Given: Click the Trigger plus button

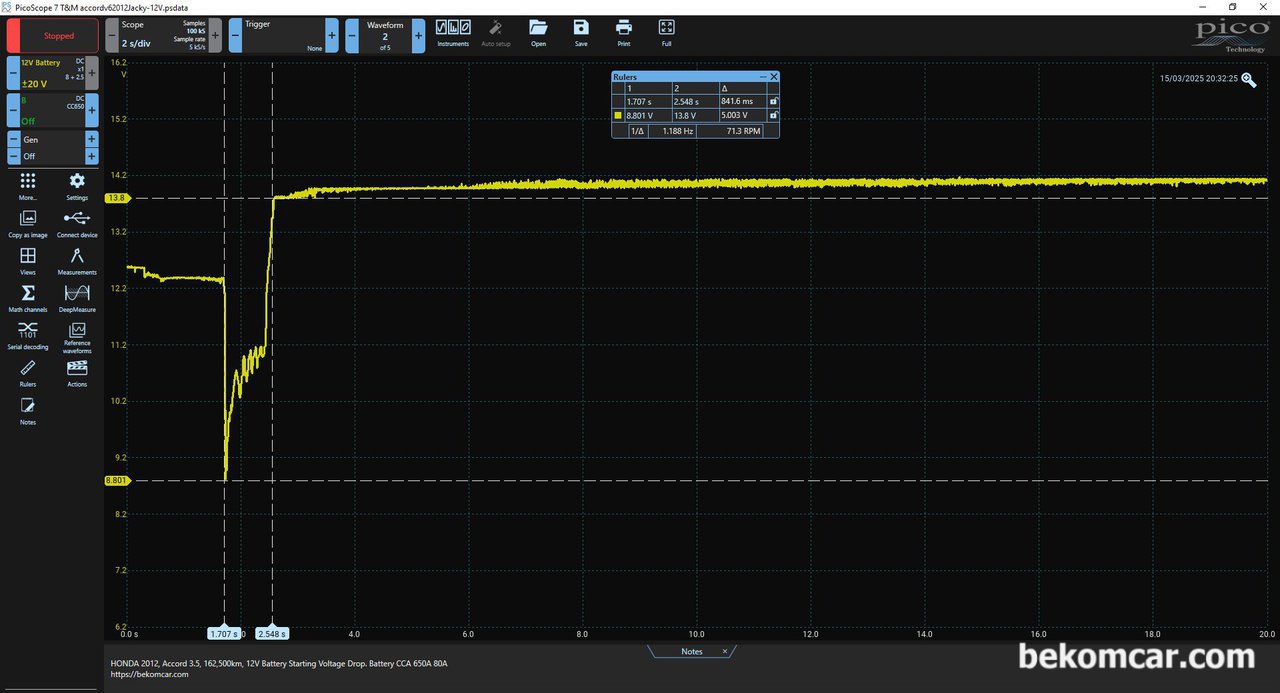Looking at the screenshot, I should tap(333, 35).
